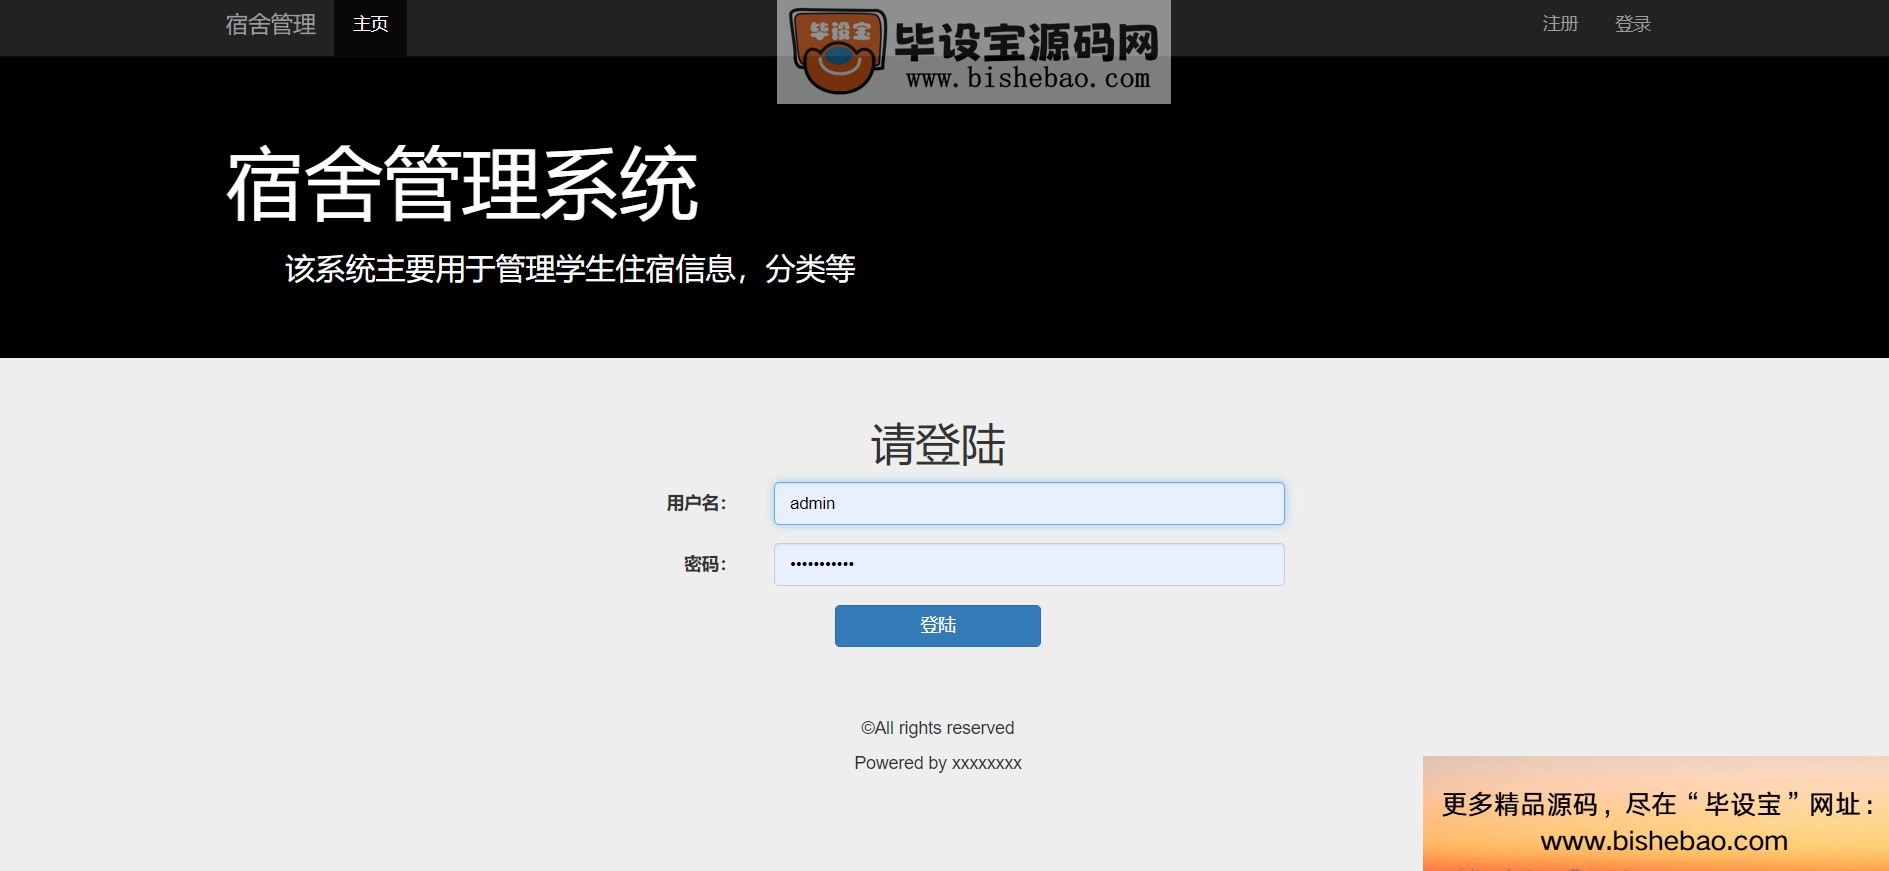Click the blue 登陆 submit button
The image size is (1889, 871).
pos(938,626)
